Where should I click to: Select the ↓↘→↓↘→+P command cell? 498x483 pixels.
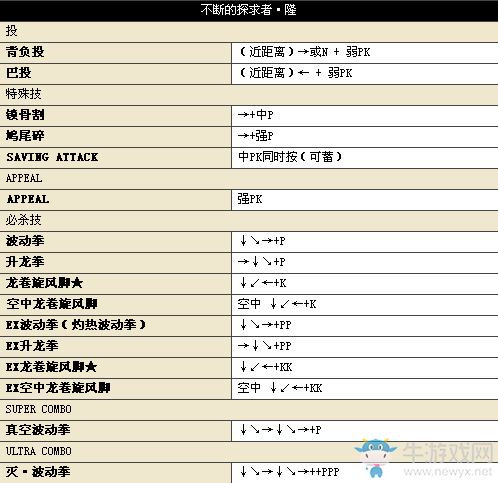365,430
